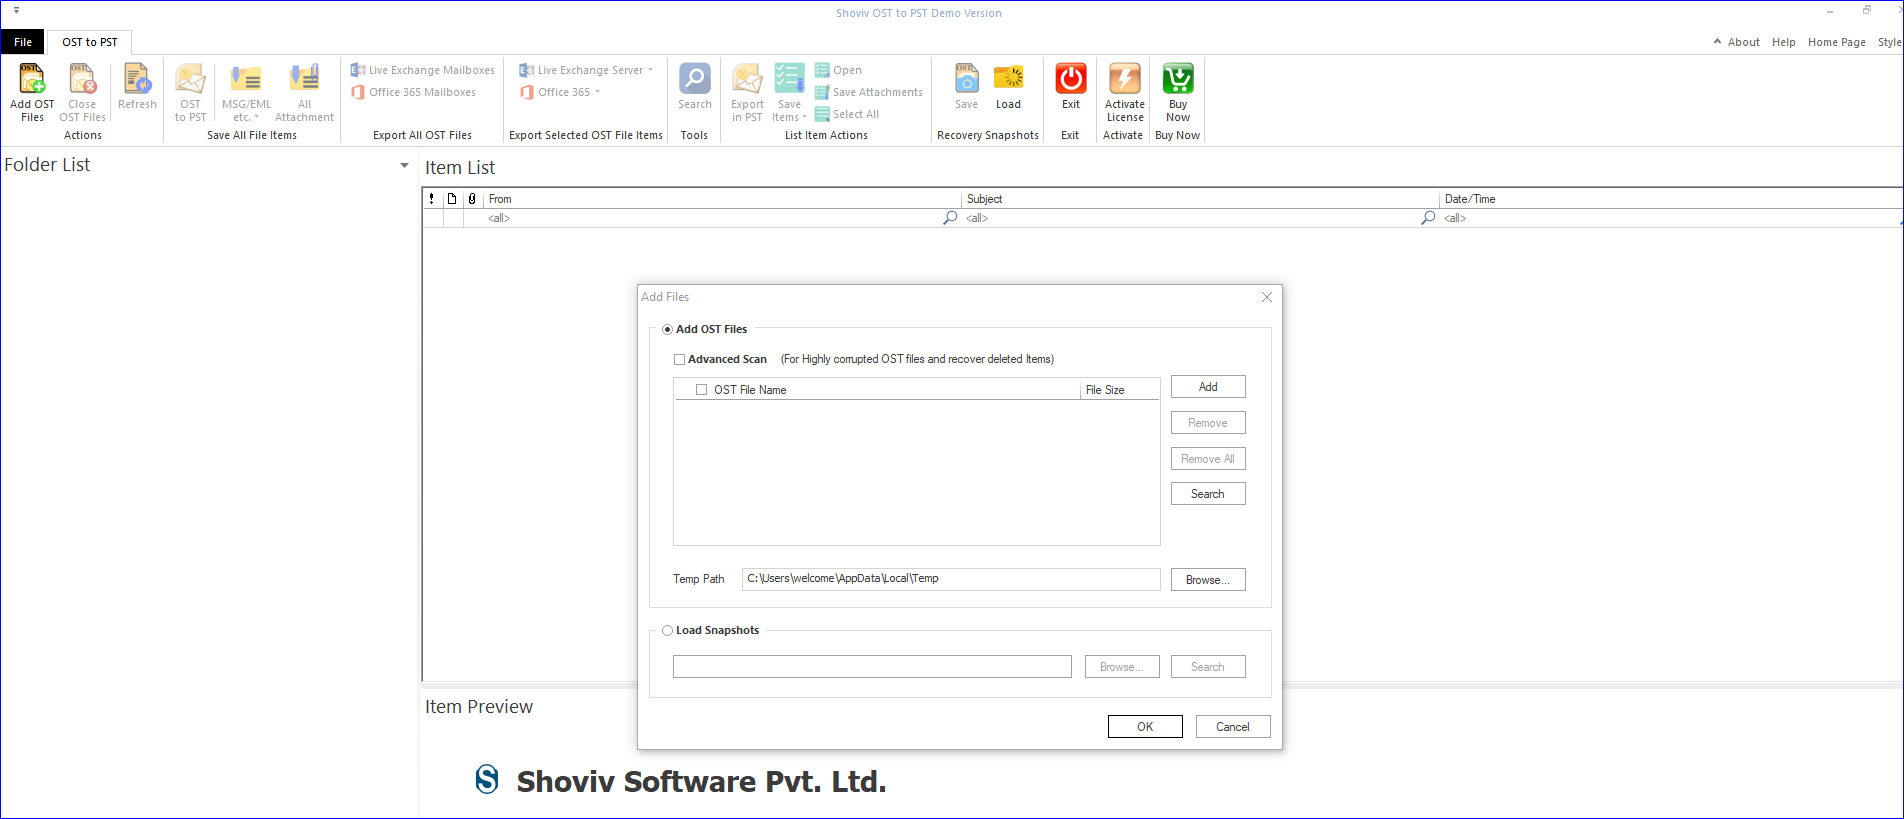
Task: Select the Add OST Files radio button
Action: [x=667, y=329]
